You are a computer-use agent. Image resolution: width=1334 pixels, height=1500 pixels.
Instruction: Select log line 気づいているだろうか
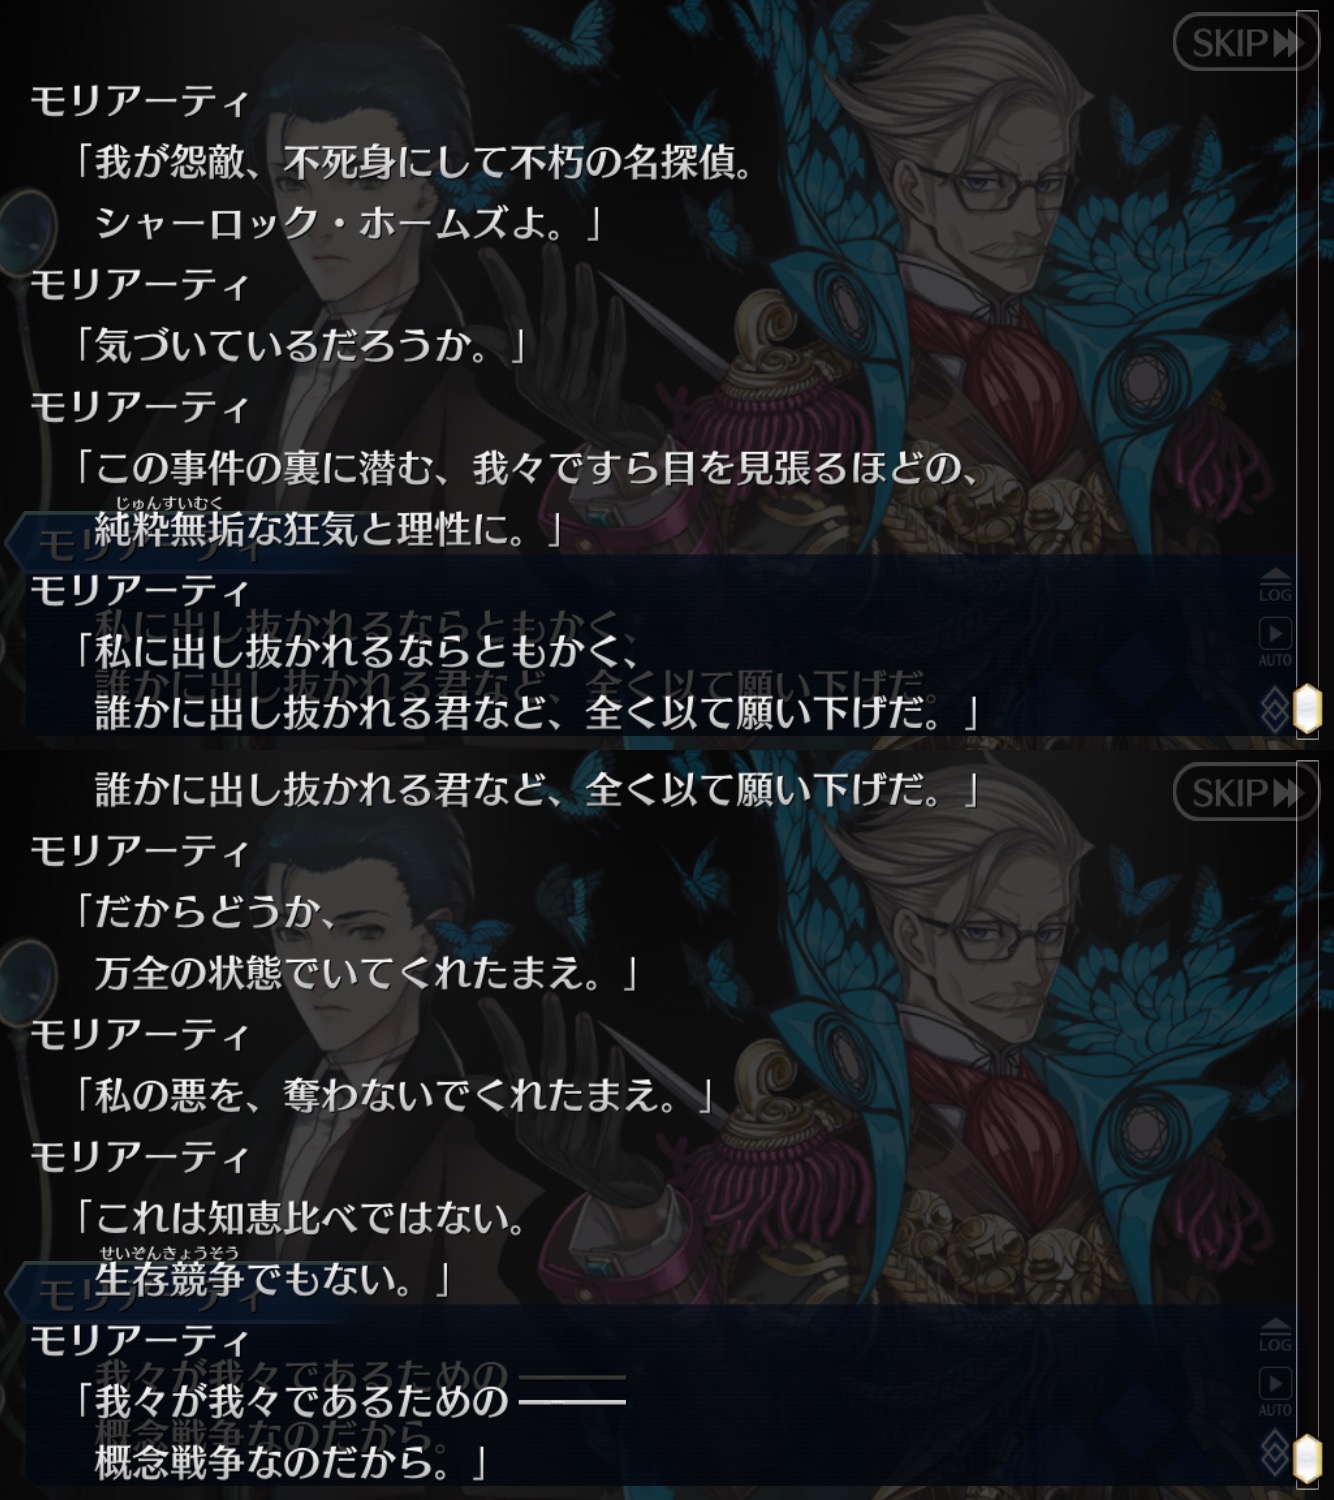(x=302, y=345)
